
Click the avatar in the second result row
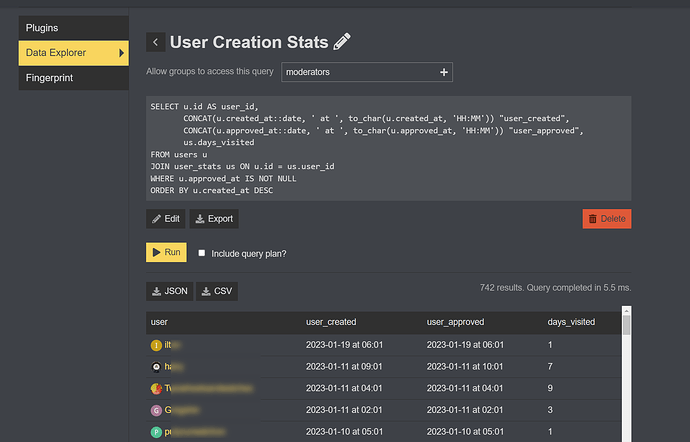point(156,367)
